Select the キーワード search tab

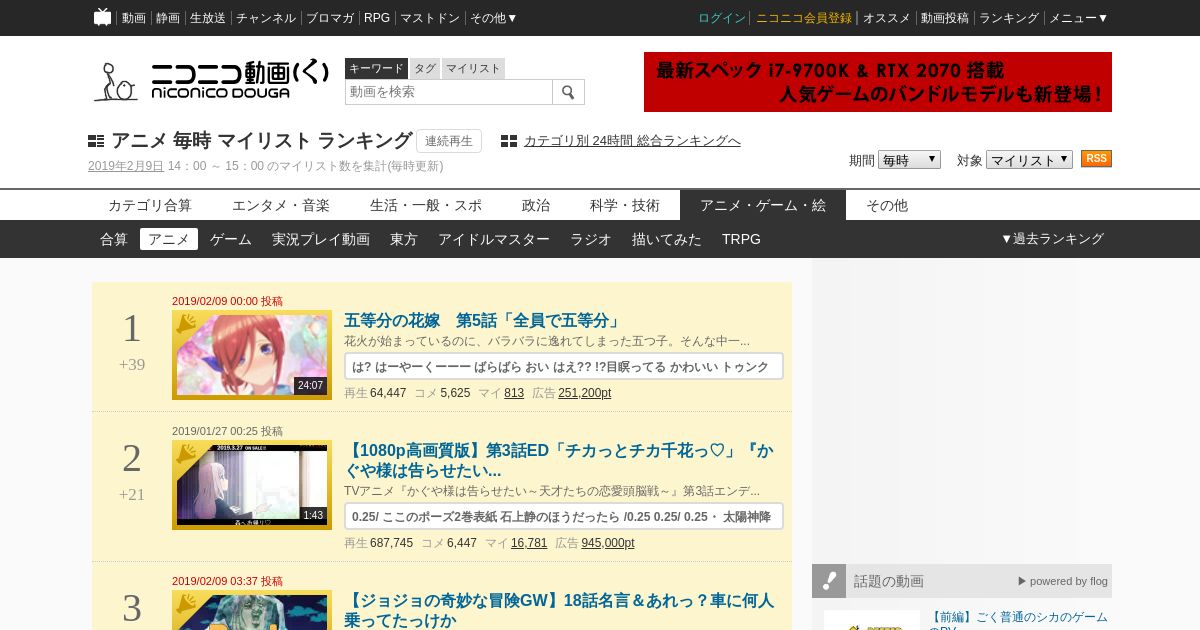click(x=376, y=68)
